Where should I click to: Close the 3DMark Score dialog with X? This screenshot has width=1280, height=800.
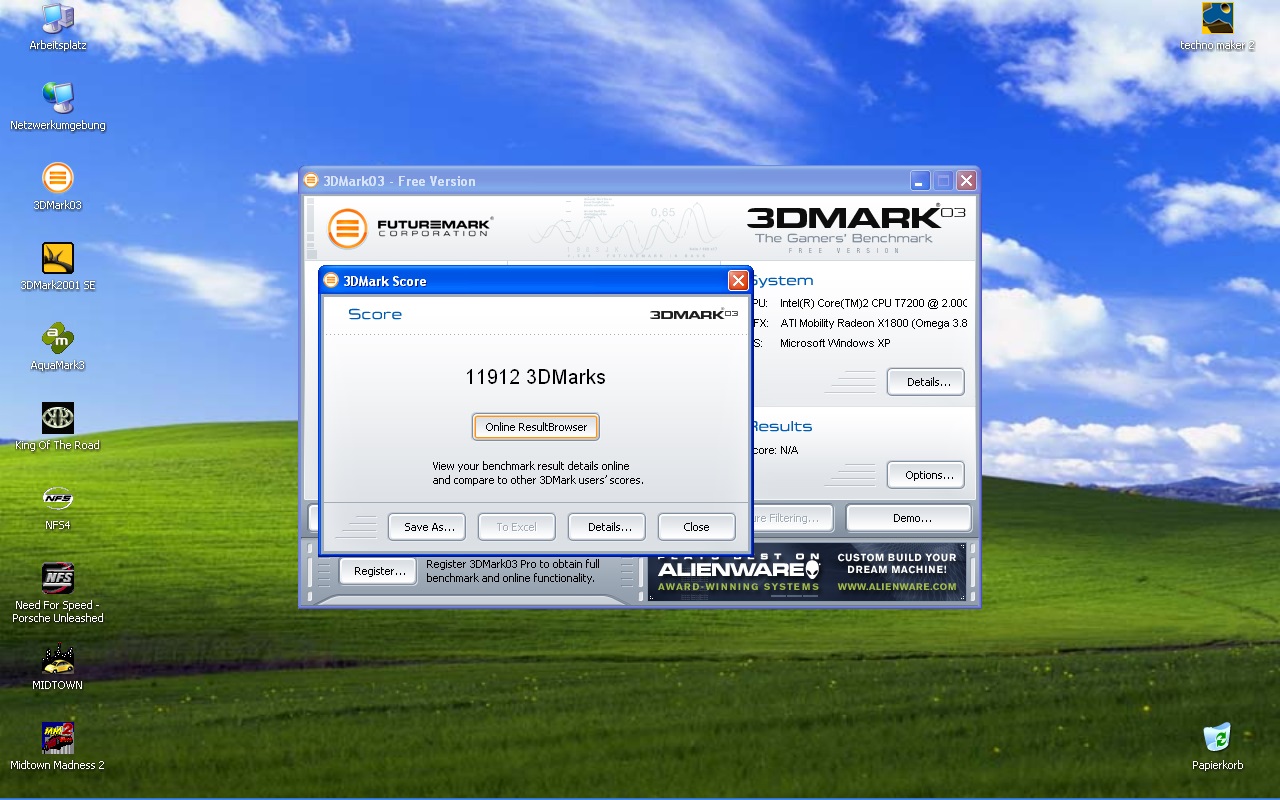[738, 281]
